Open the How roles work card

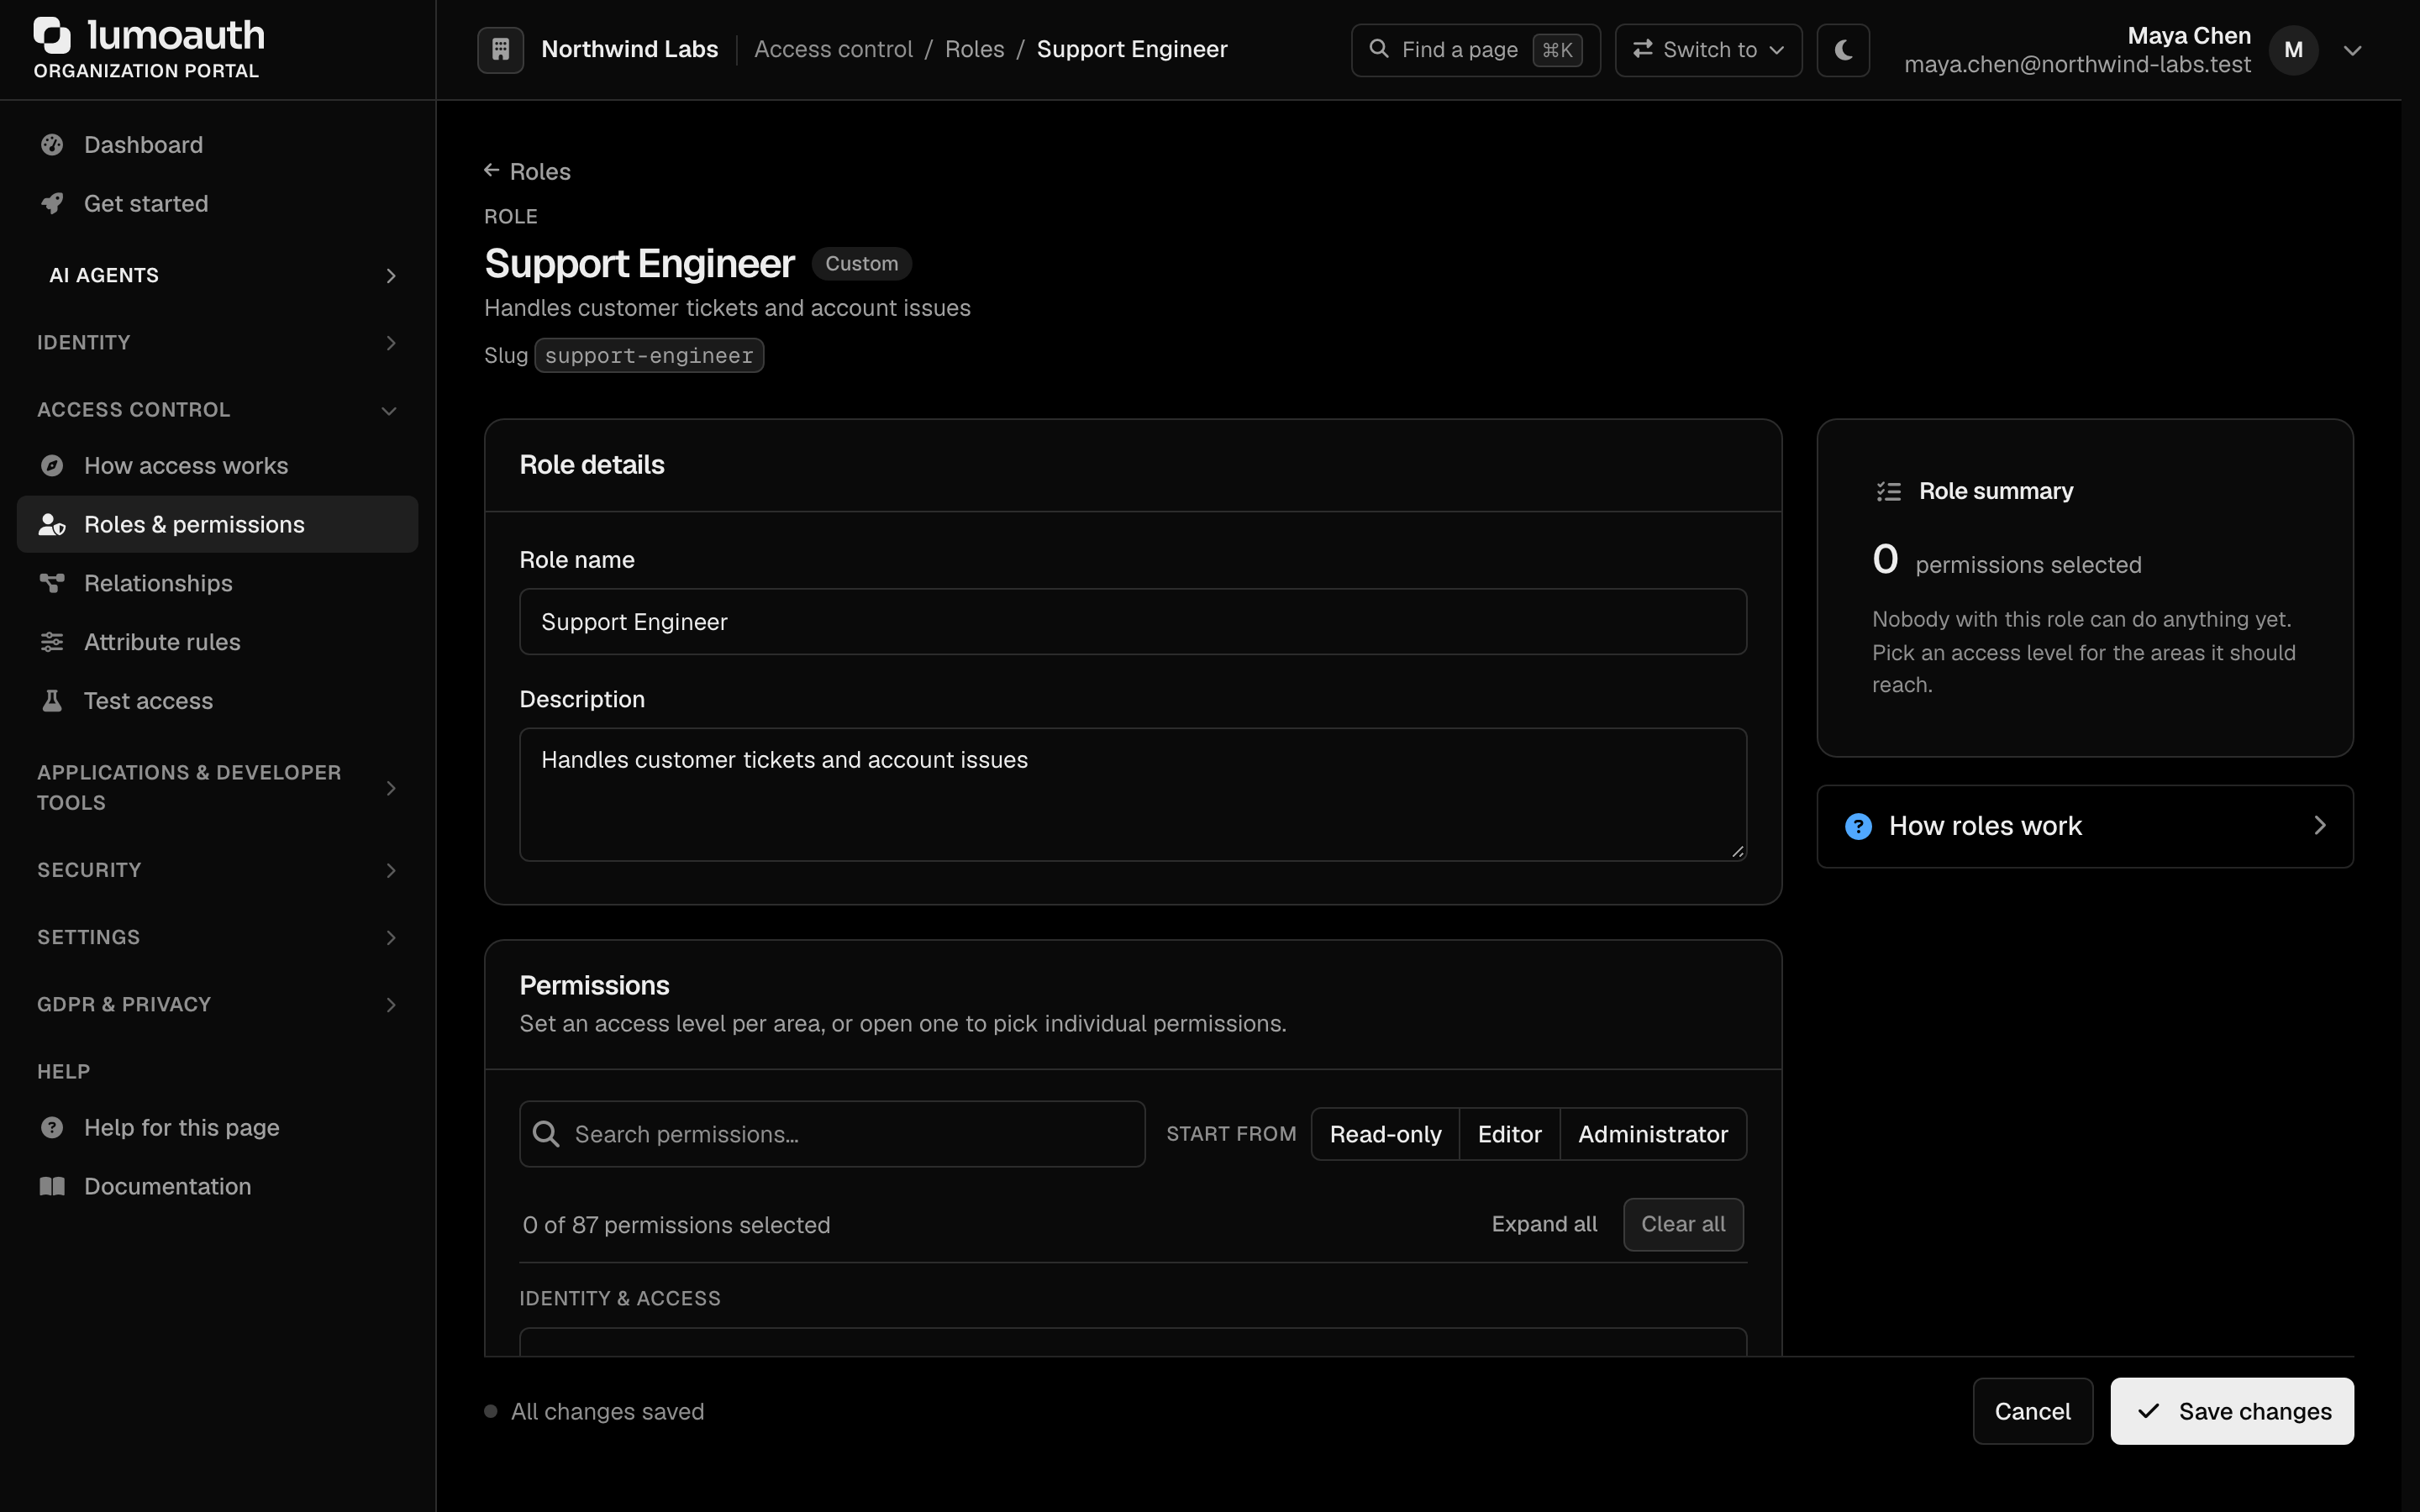pyautogui.click(x=2085, y=826)
